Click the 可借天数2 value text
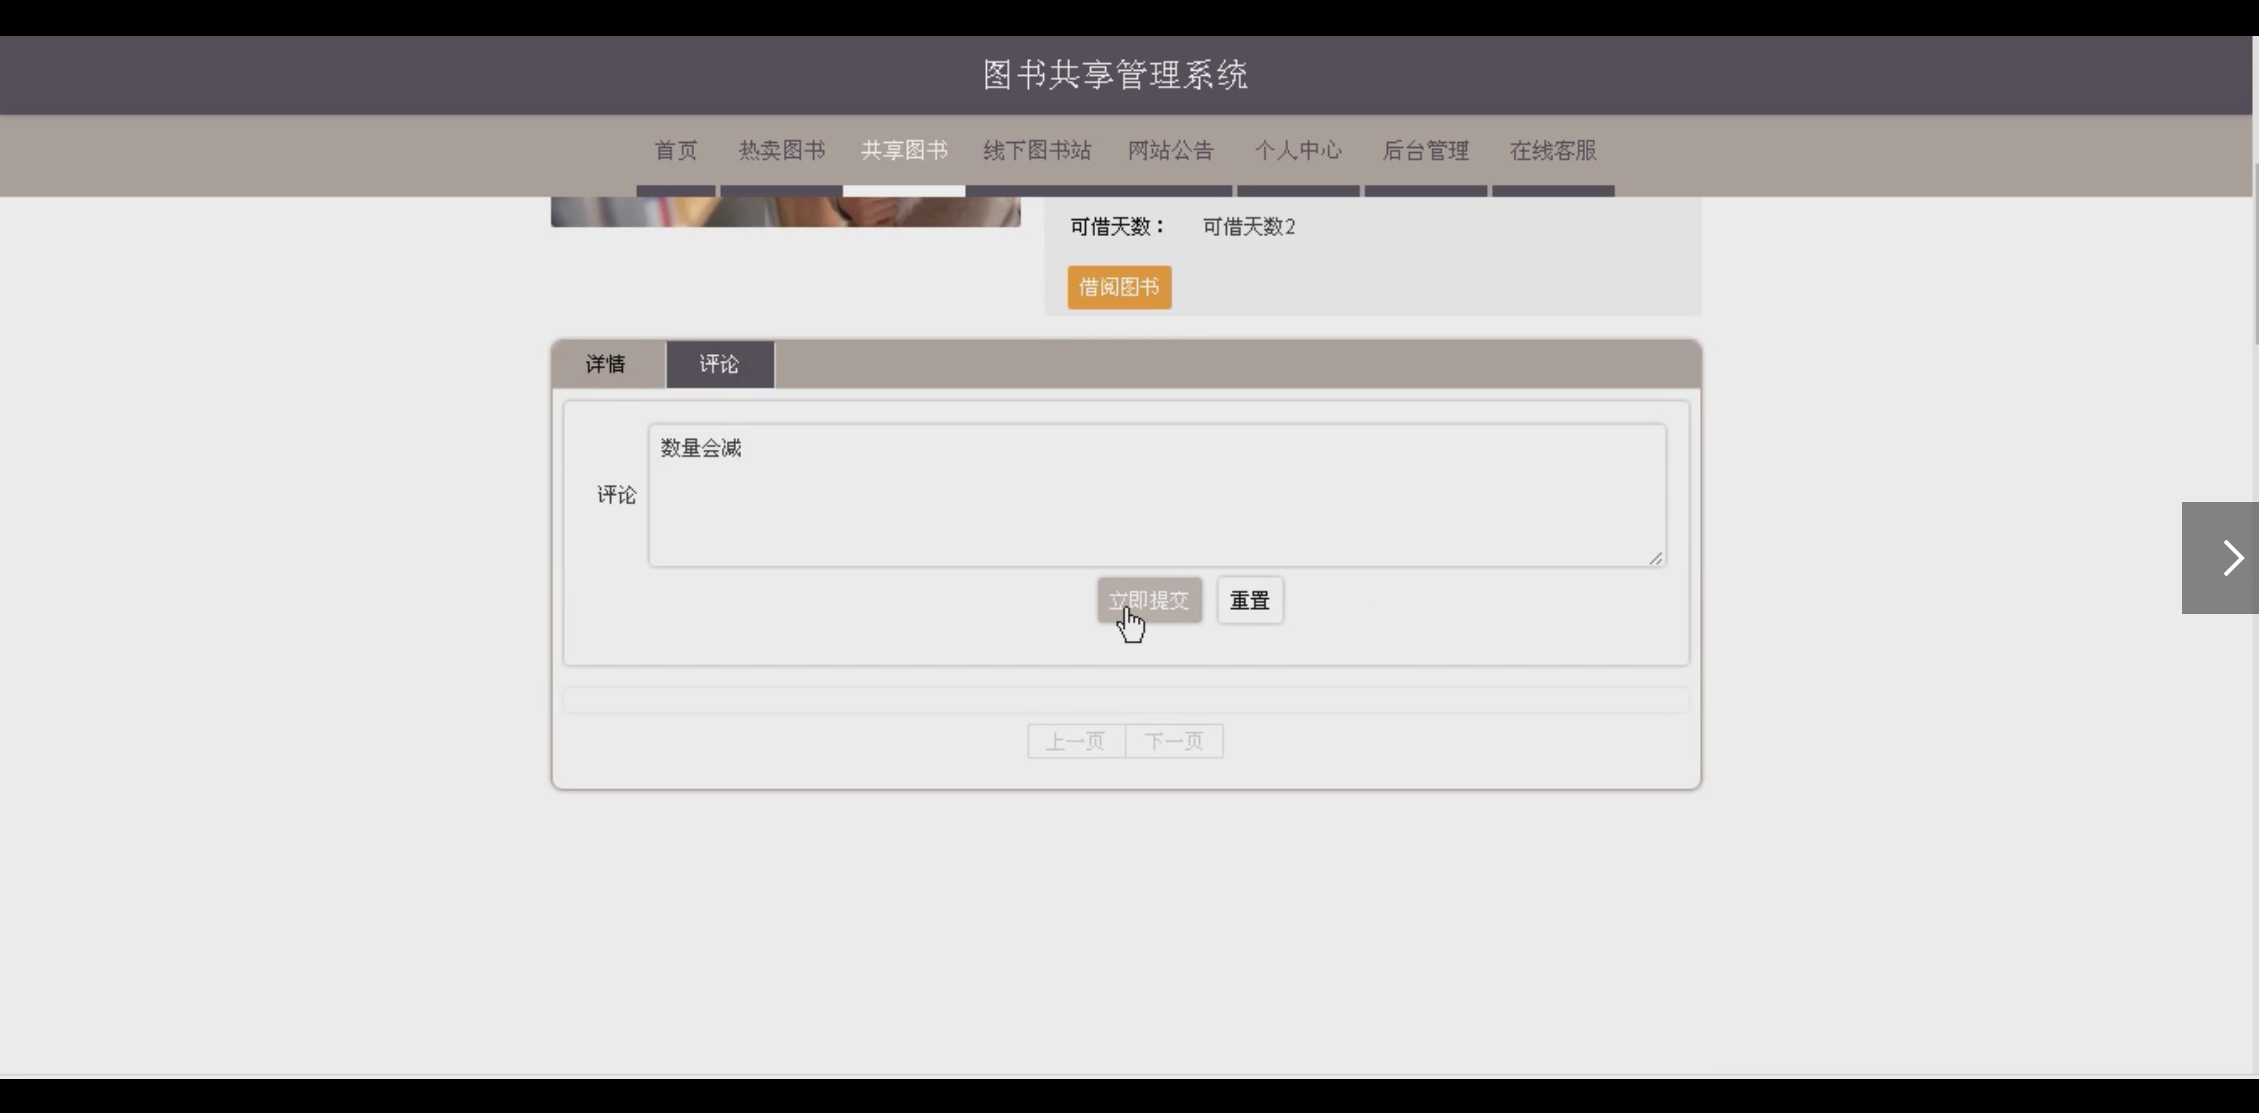Image resolution: width=2259 pixels, height=1113 pixels. click(1249, 227)
